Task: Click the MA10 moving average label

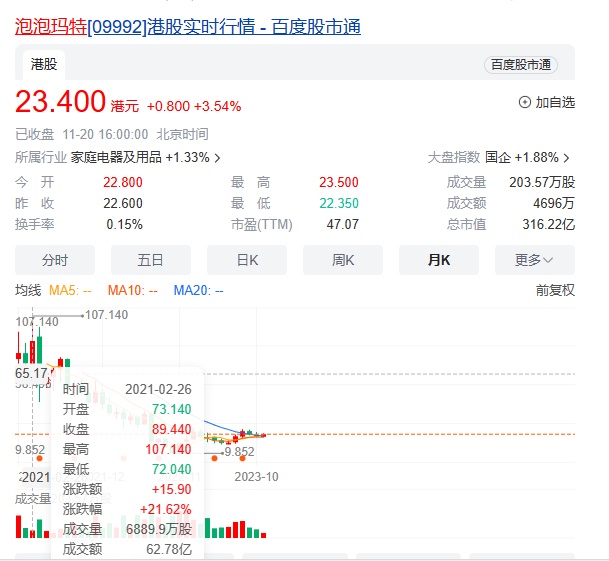Action: tap(132, 291)
